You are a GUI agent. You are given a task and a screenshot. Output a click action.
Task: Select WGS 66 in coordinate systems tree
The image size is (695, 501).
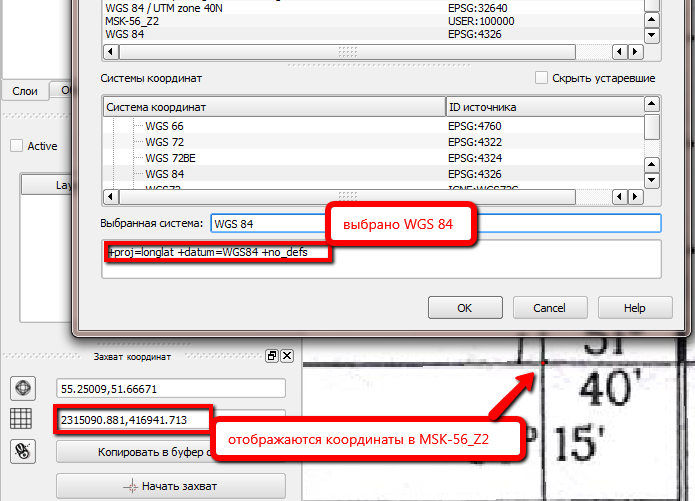point(373,126)
